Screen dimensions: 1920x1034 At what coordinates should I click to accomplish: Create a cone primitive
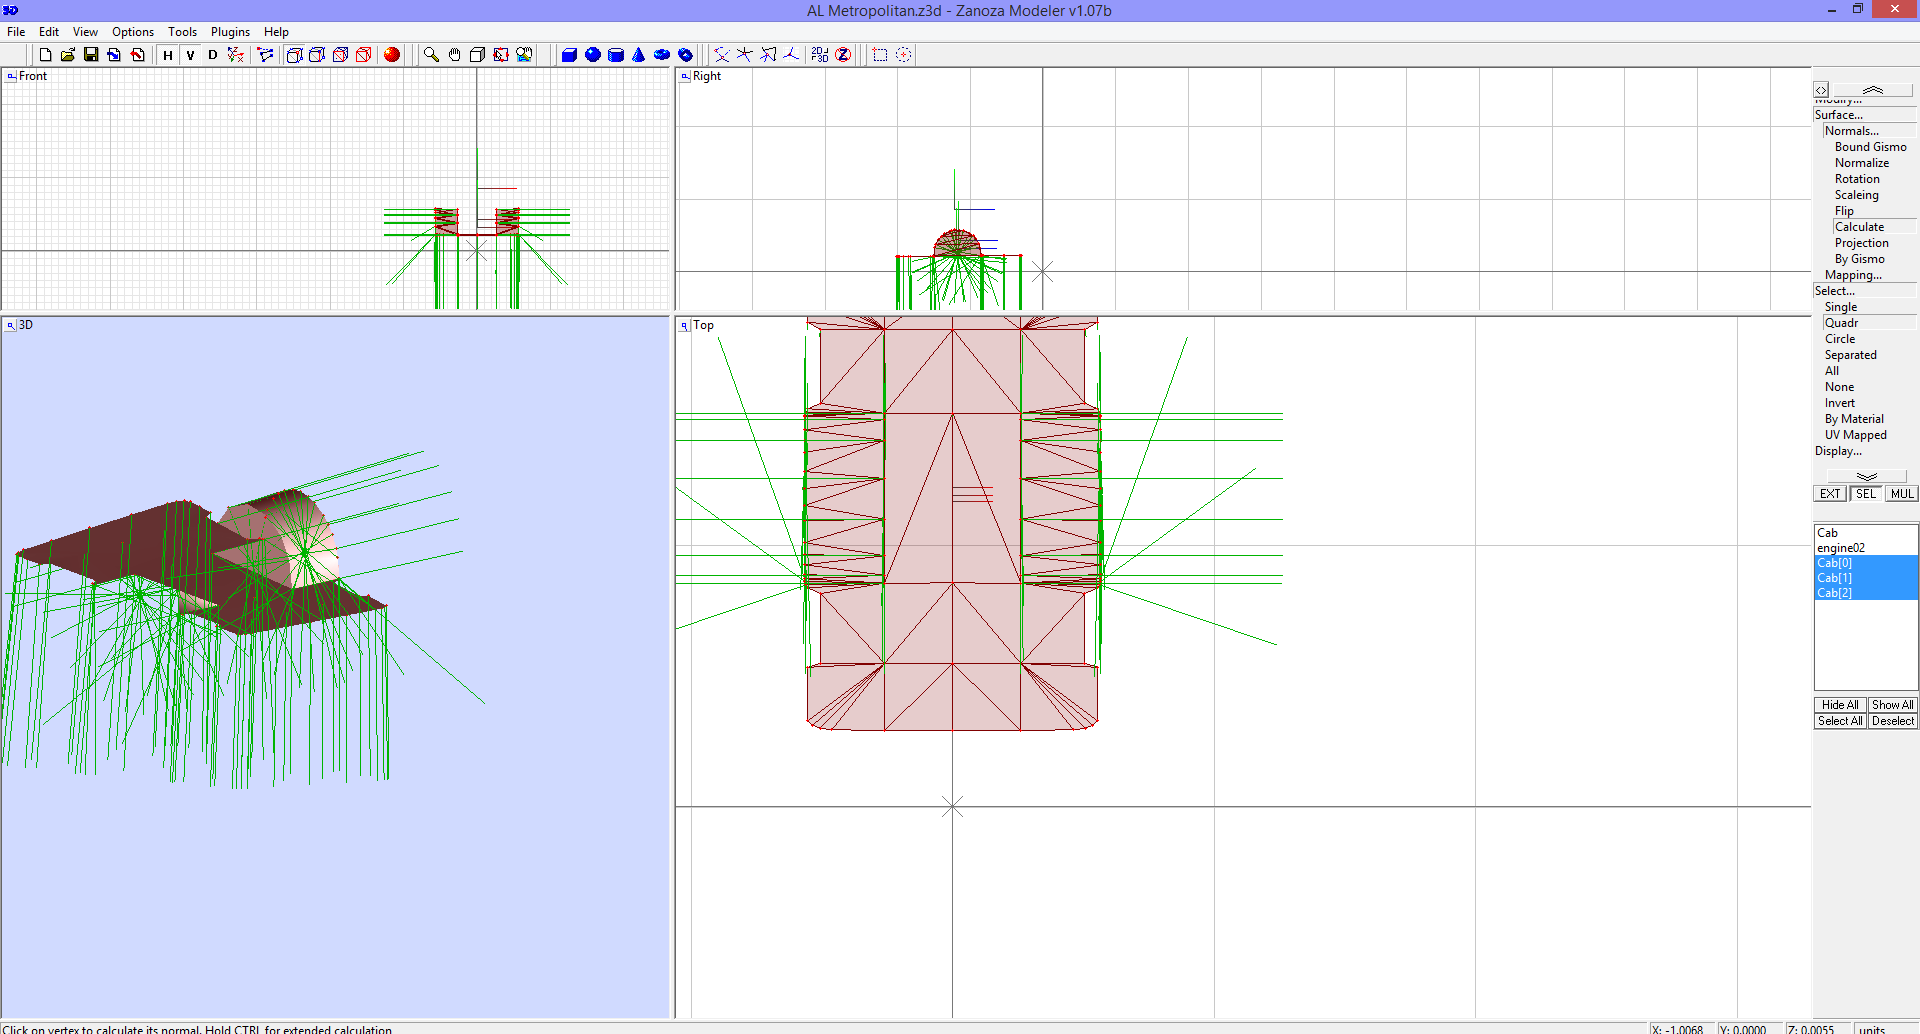(640, 55)
